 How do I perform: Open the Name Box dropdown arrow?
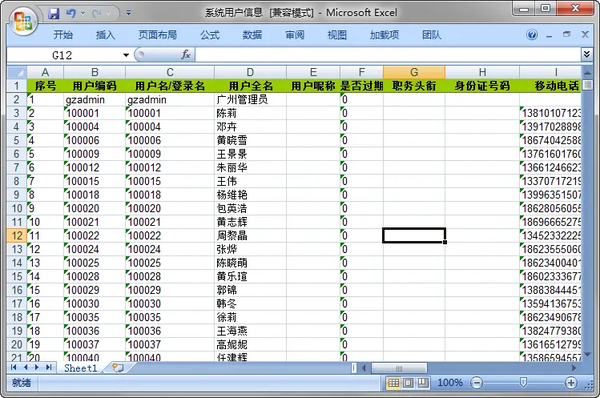pyautogui.click(x=126, y=55)
